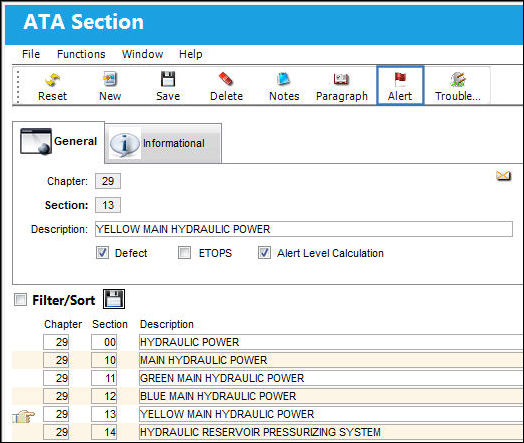Image resolution: width=524 pixels, height=443 pixels.
Task: Select the HYDRAULIC POWER row description
Action: point(331,342)
